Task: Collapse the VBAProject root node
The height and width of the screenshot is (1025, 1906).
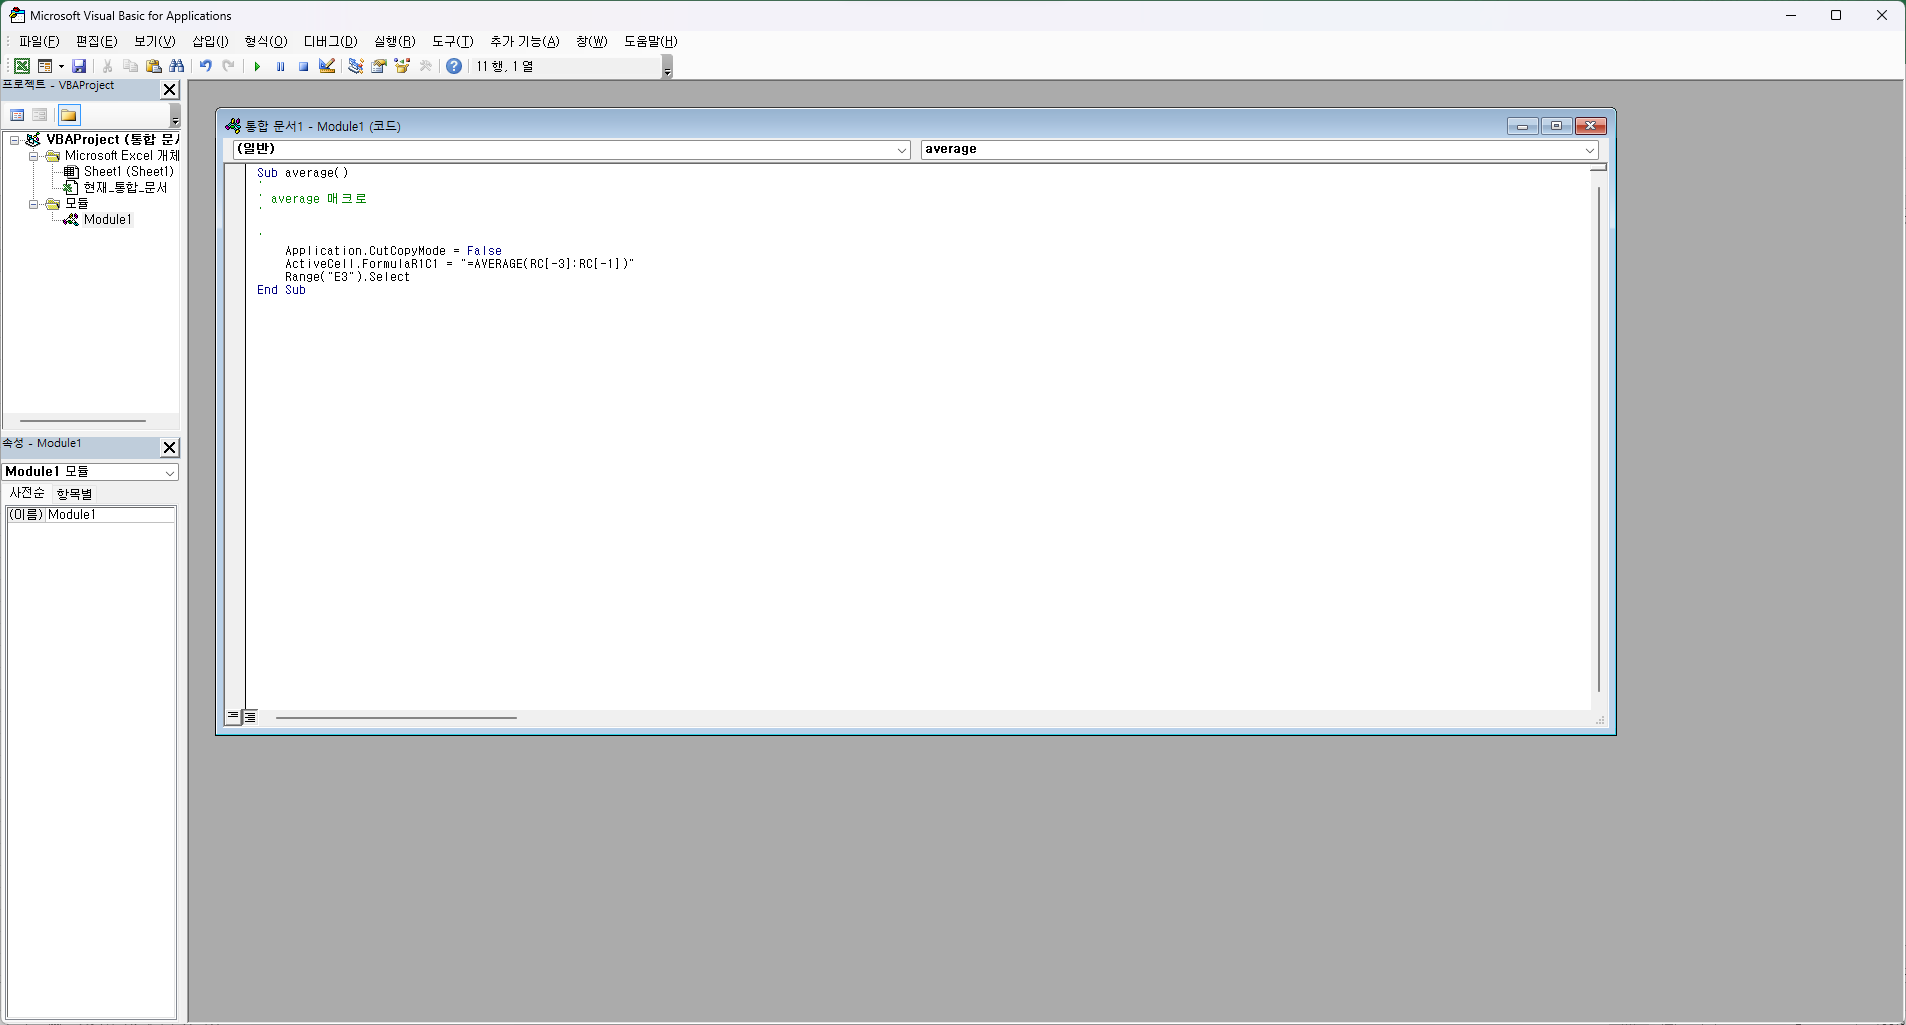Action: pos(15,140)
